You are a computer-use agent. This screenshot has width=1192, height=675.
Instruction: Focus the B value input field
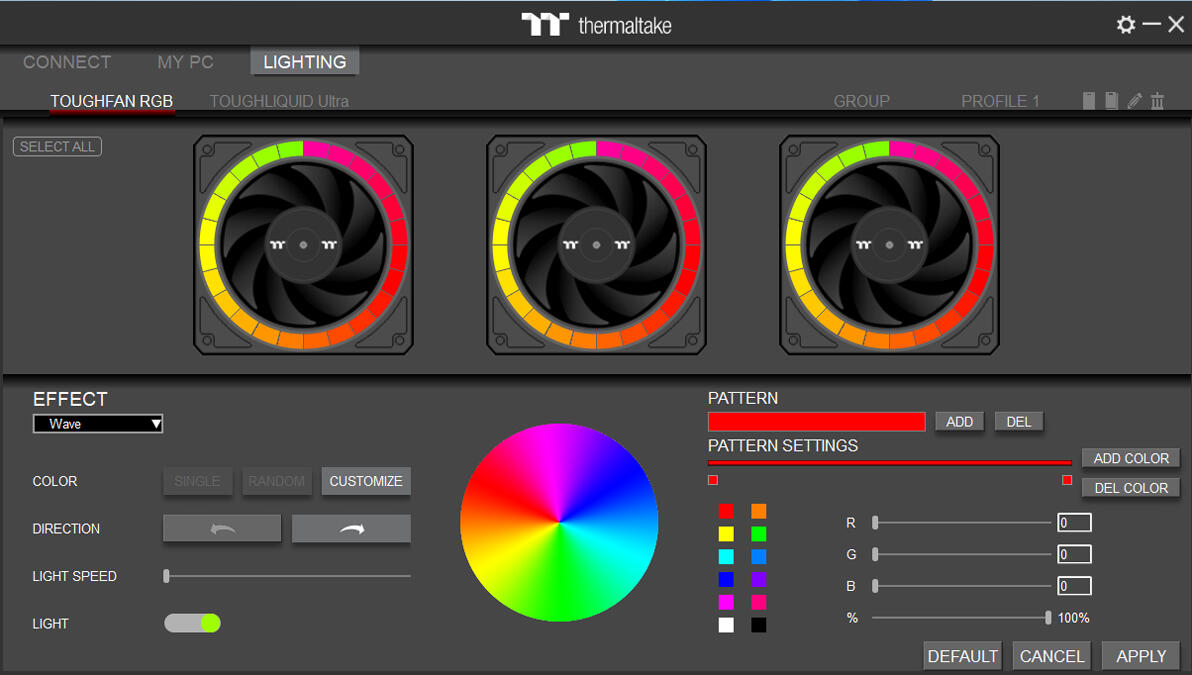pyautogui.click(x=1074, y=586)
